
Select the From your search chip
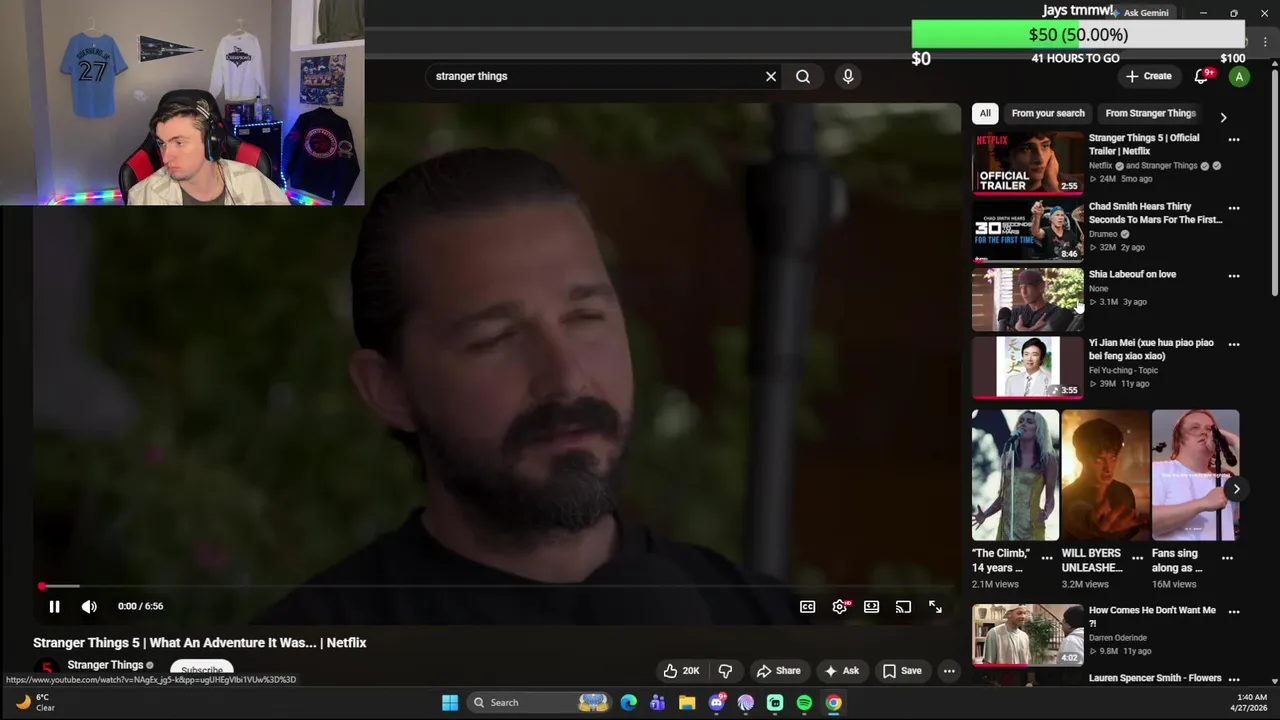(x=1048, y=113)
